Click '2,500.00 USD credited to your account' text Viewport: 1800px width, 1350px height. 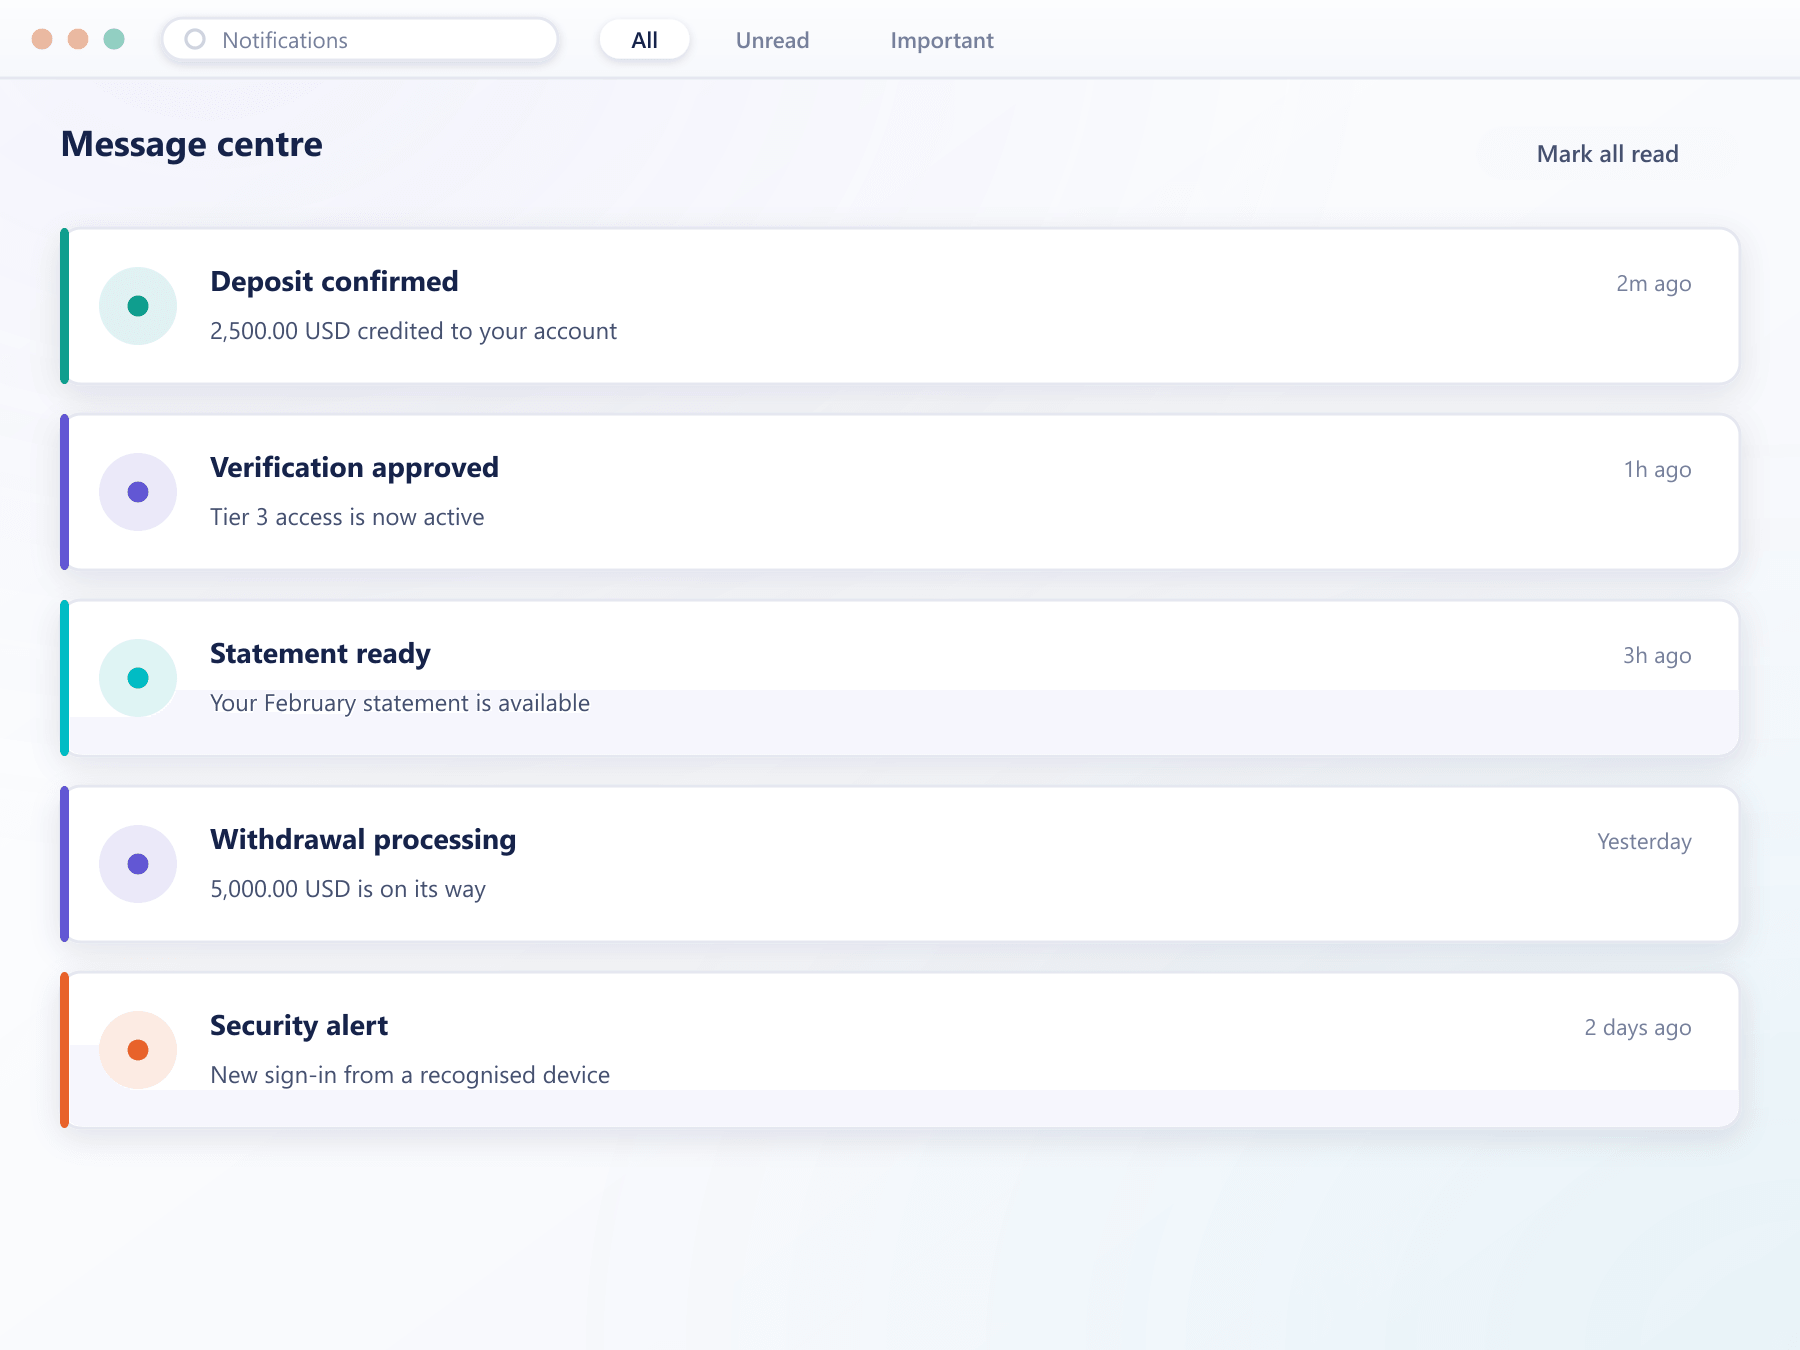coord(413,331)
